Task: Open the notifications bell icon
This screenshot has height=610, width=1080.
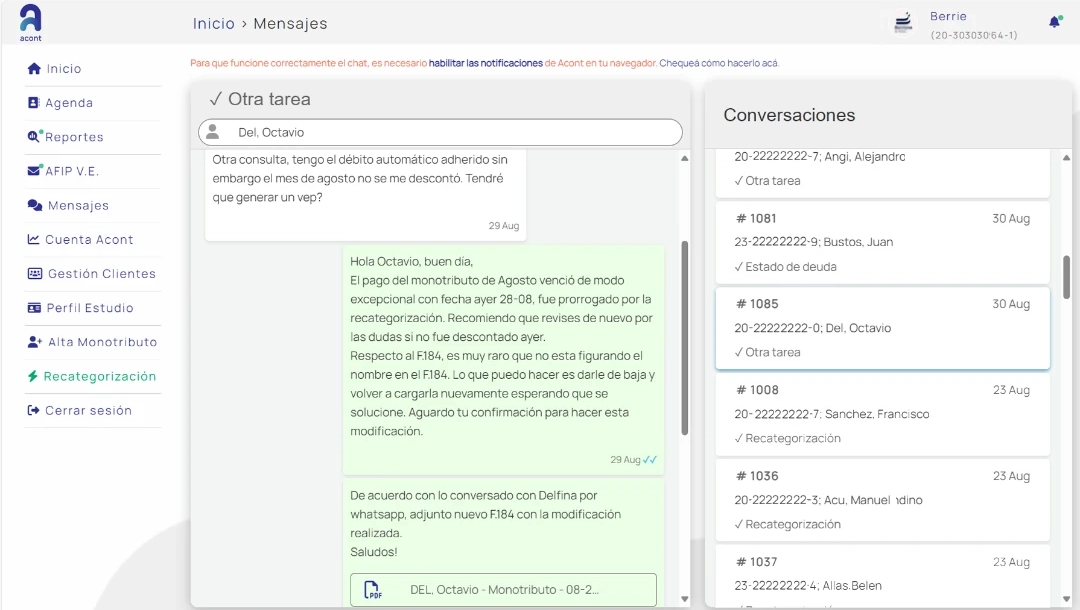Action: 1054,22
